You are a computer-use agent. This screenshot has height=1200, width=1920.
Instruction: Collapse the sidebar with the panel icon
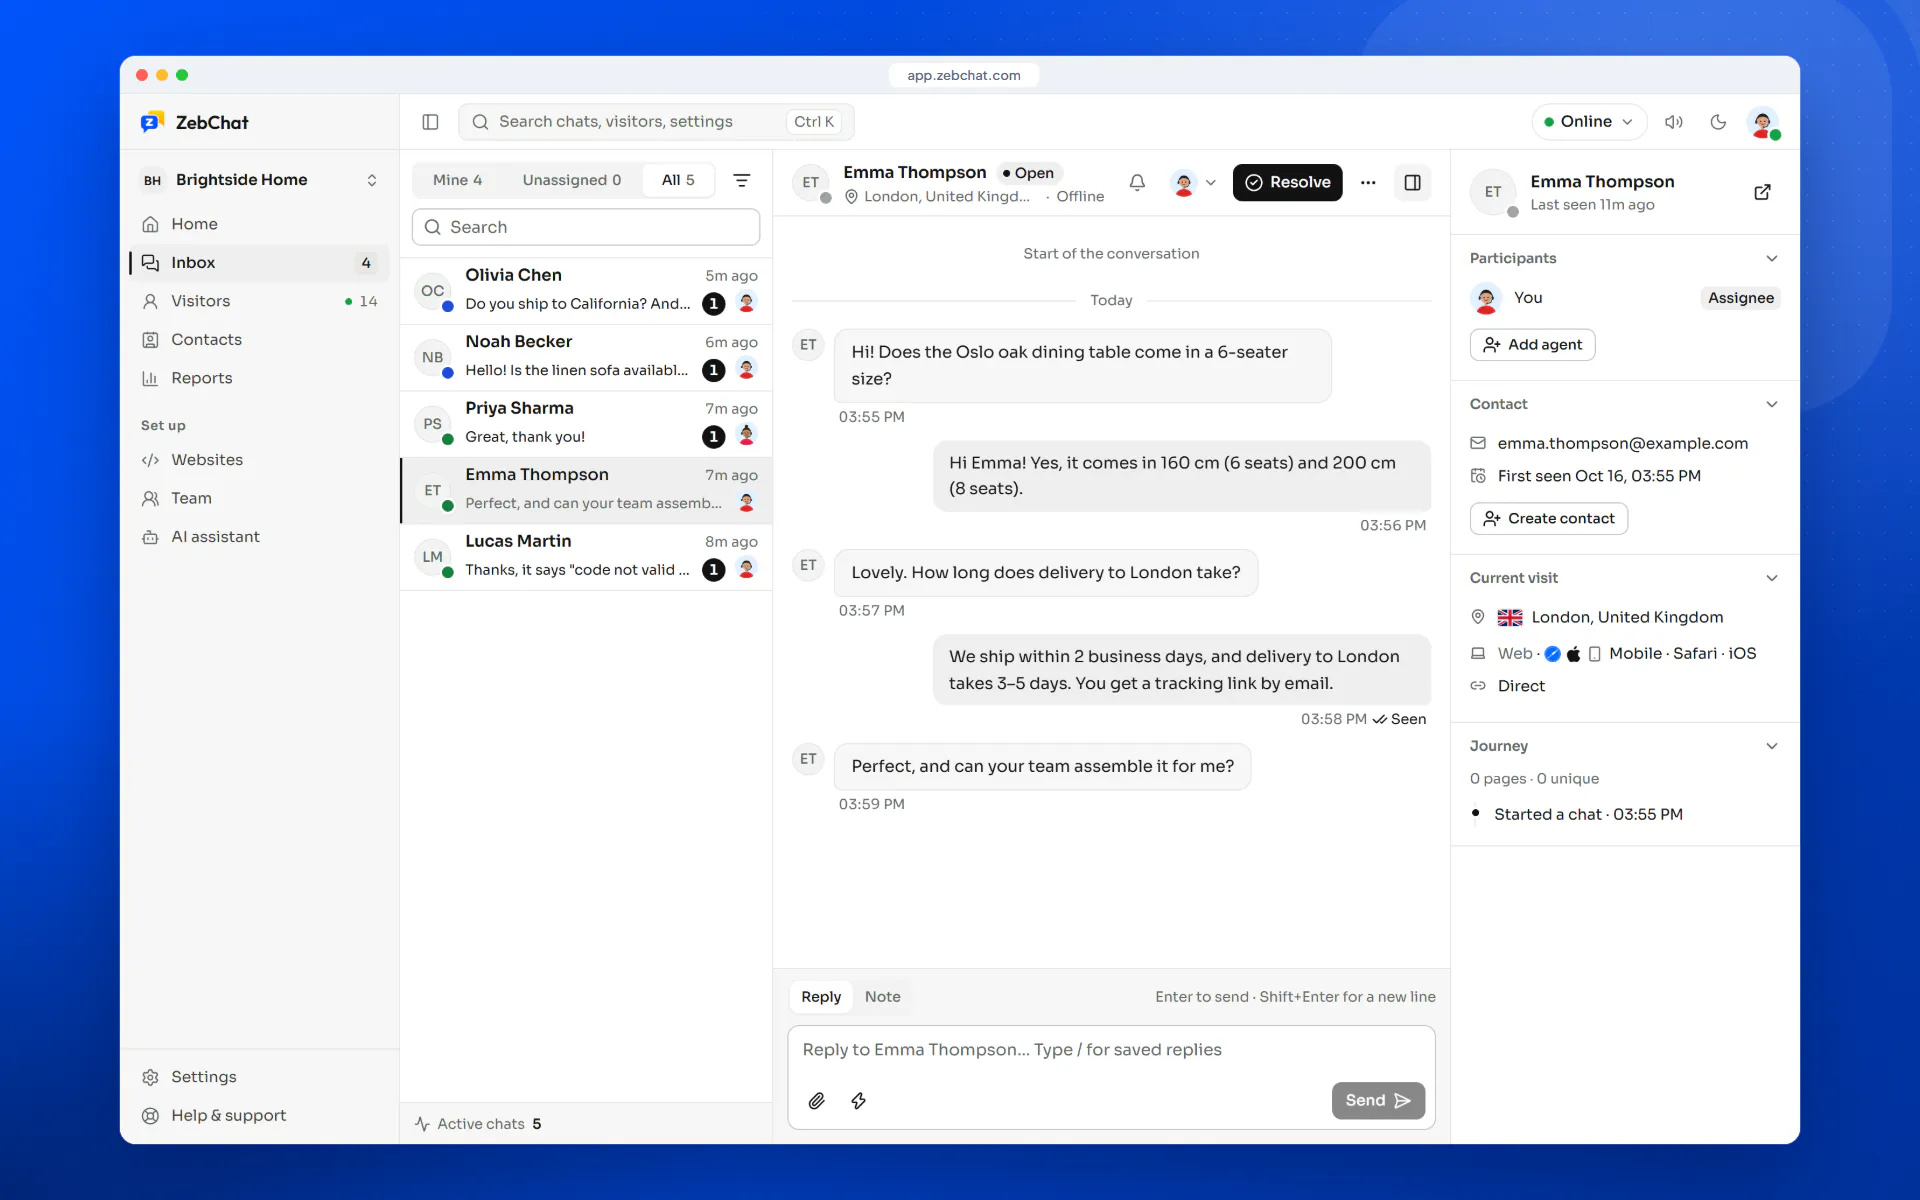[430, 122]
